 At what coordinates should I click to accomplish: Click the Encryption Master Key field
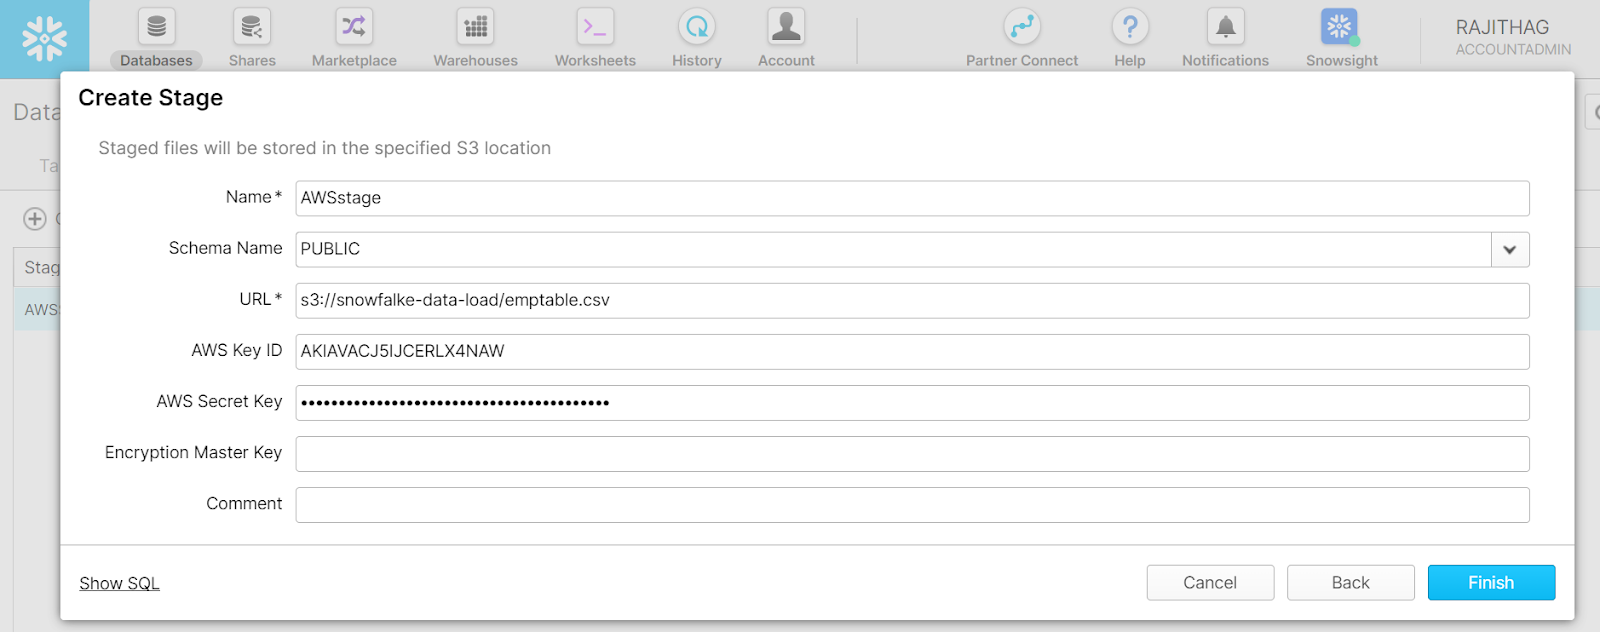(x=912, y=453)
